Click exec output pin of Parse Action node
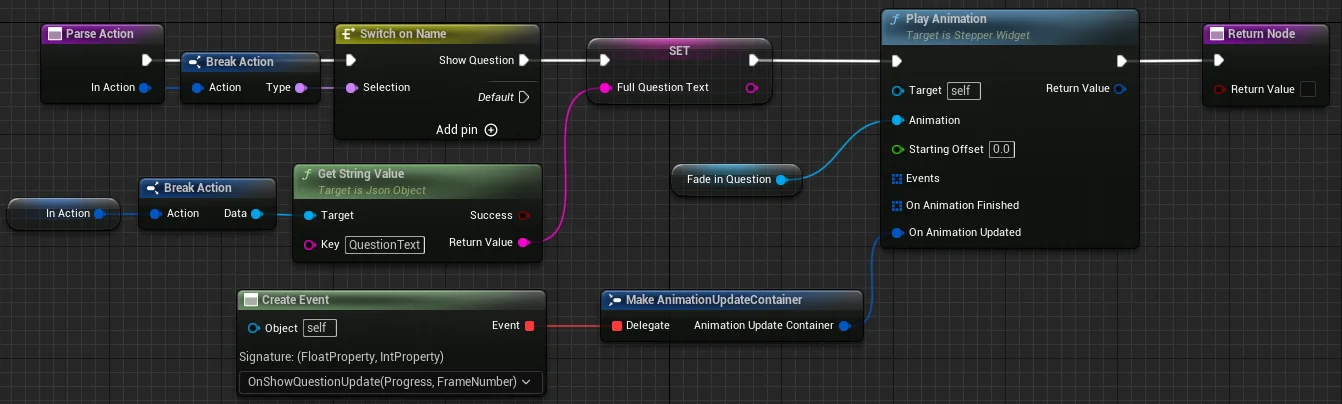 [147, 60]
